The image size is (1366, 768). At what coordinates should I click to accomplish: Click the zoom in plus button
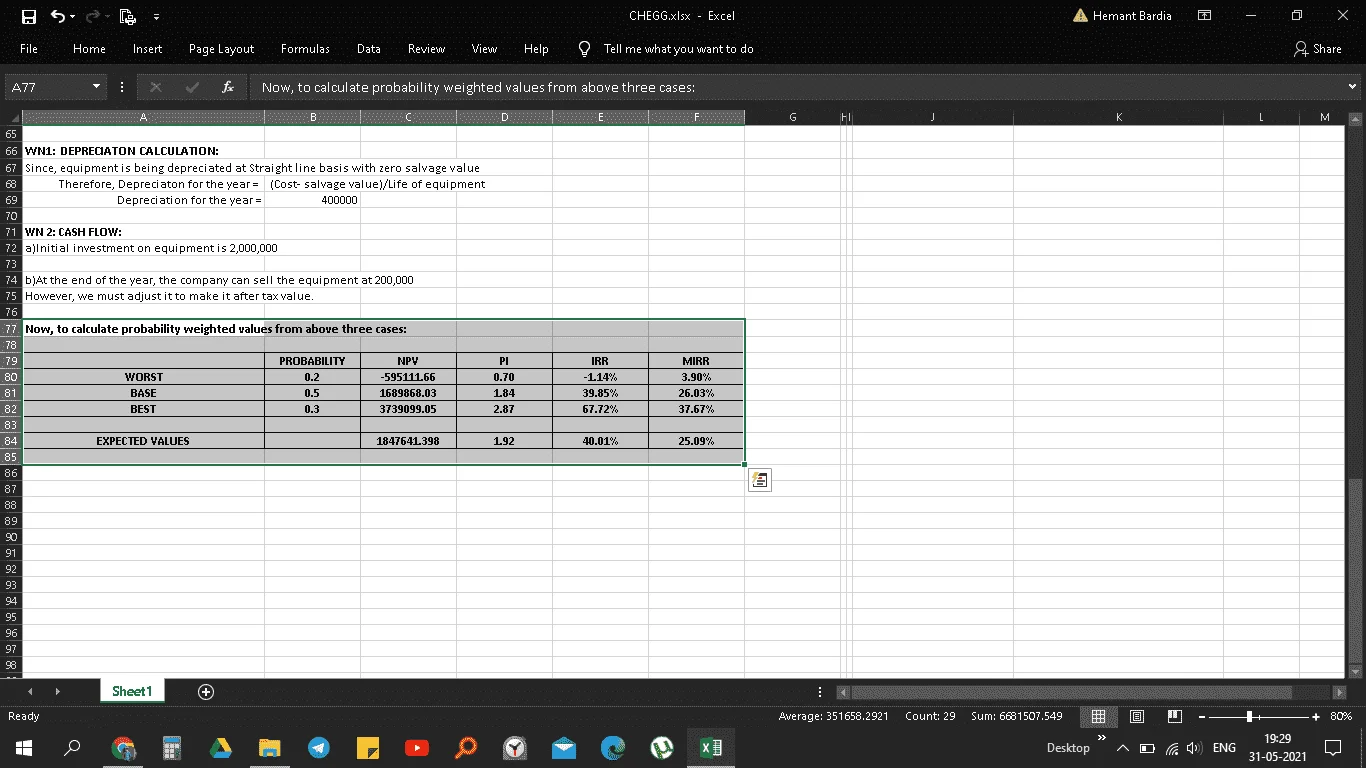click(x=1317, y=716)
